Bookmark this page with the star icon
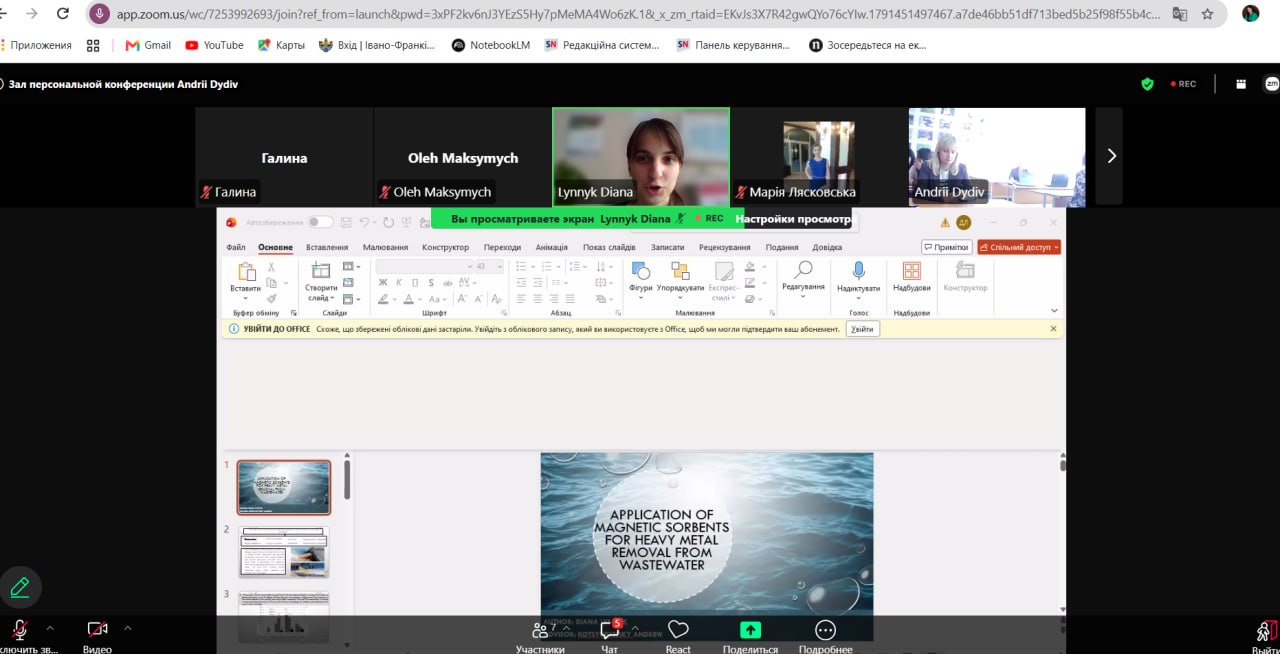 coord(1207,14)
